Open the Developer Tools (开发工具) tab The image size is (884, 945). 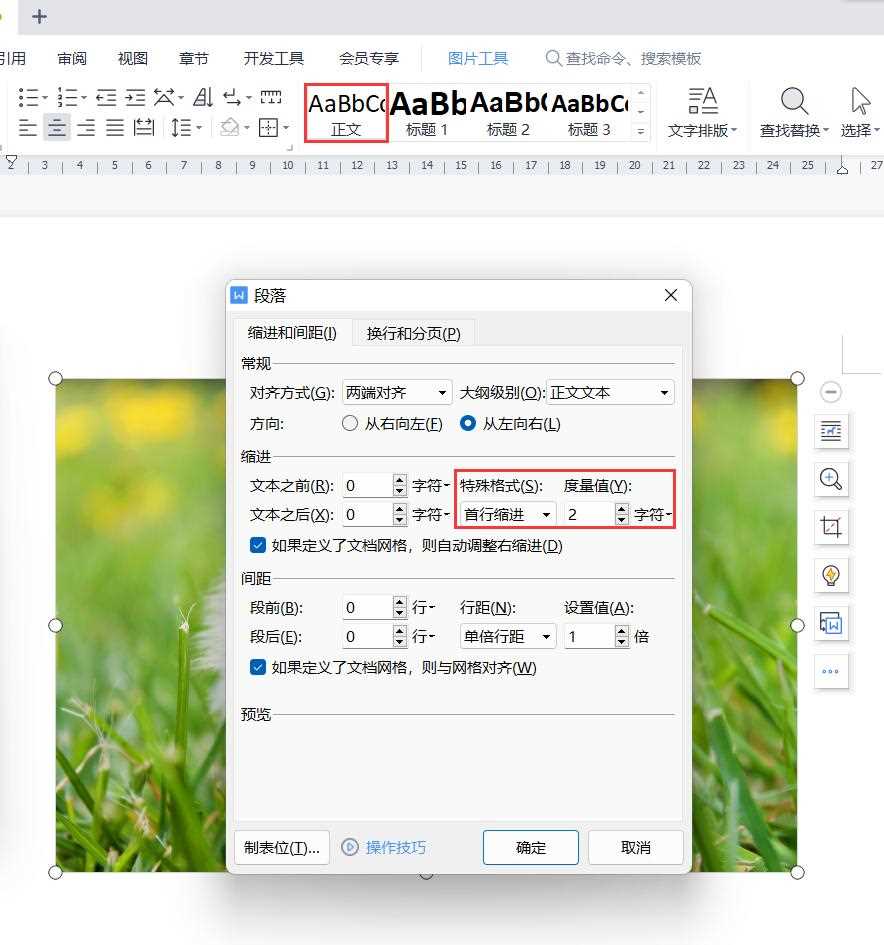(274, 58)
